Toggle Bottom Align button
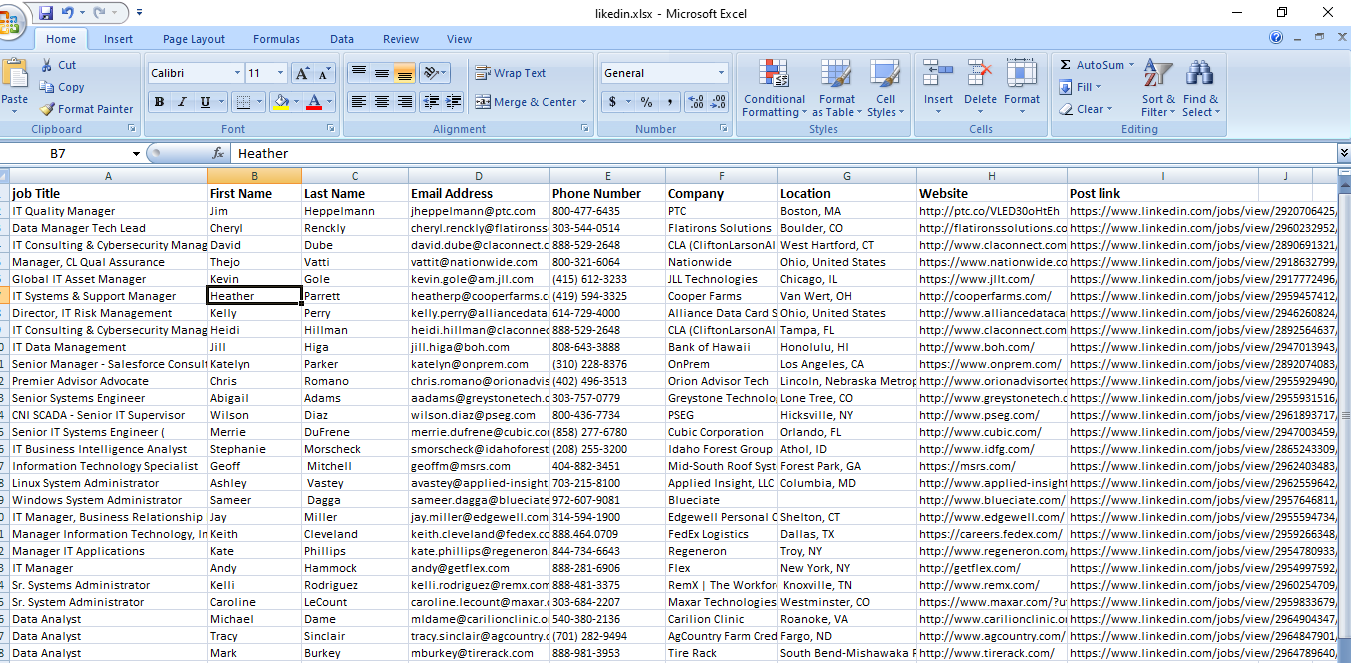 point(404,73)
